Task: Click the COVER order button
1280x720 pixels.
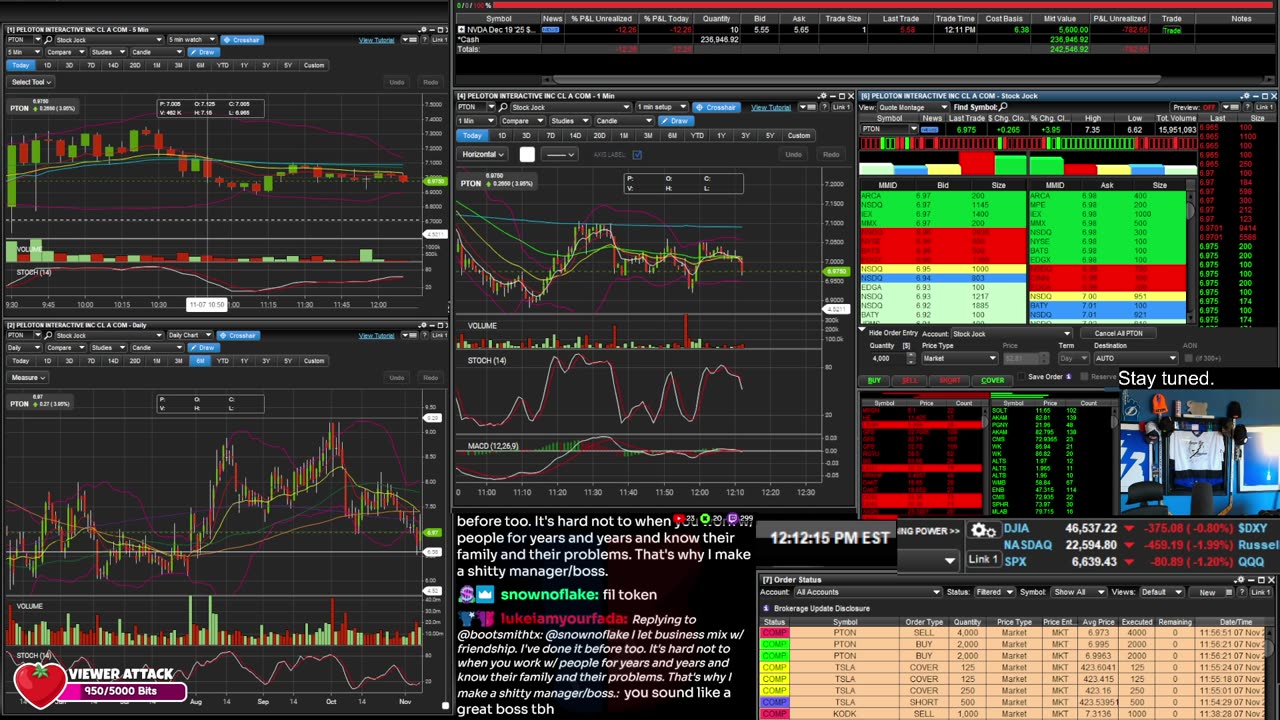Action: (992, 380)
